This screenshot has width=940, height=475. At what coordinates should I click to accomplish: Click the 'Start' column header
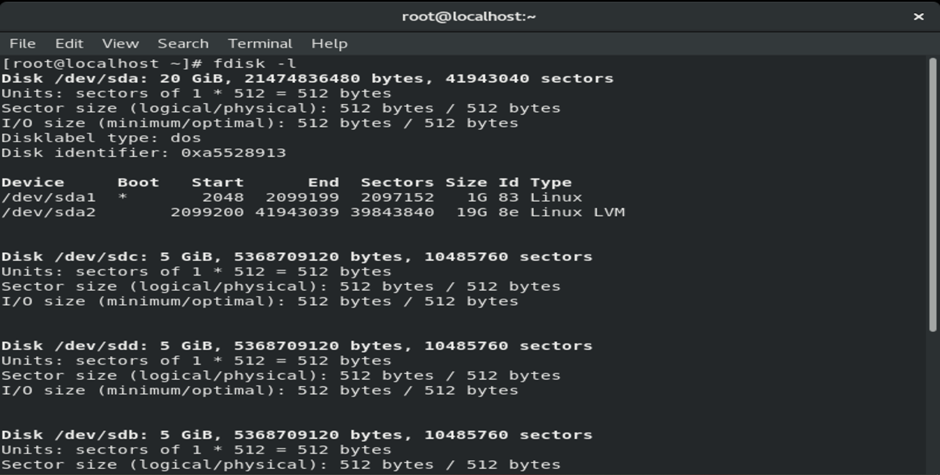tap(218, 182)
